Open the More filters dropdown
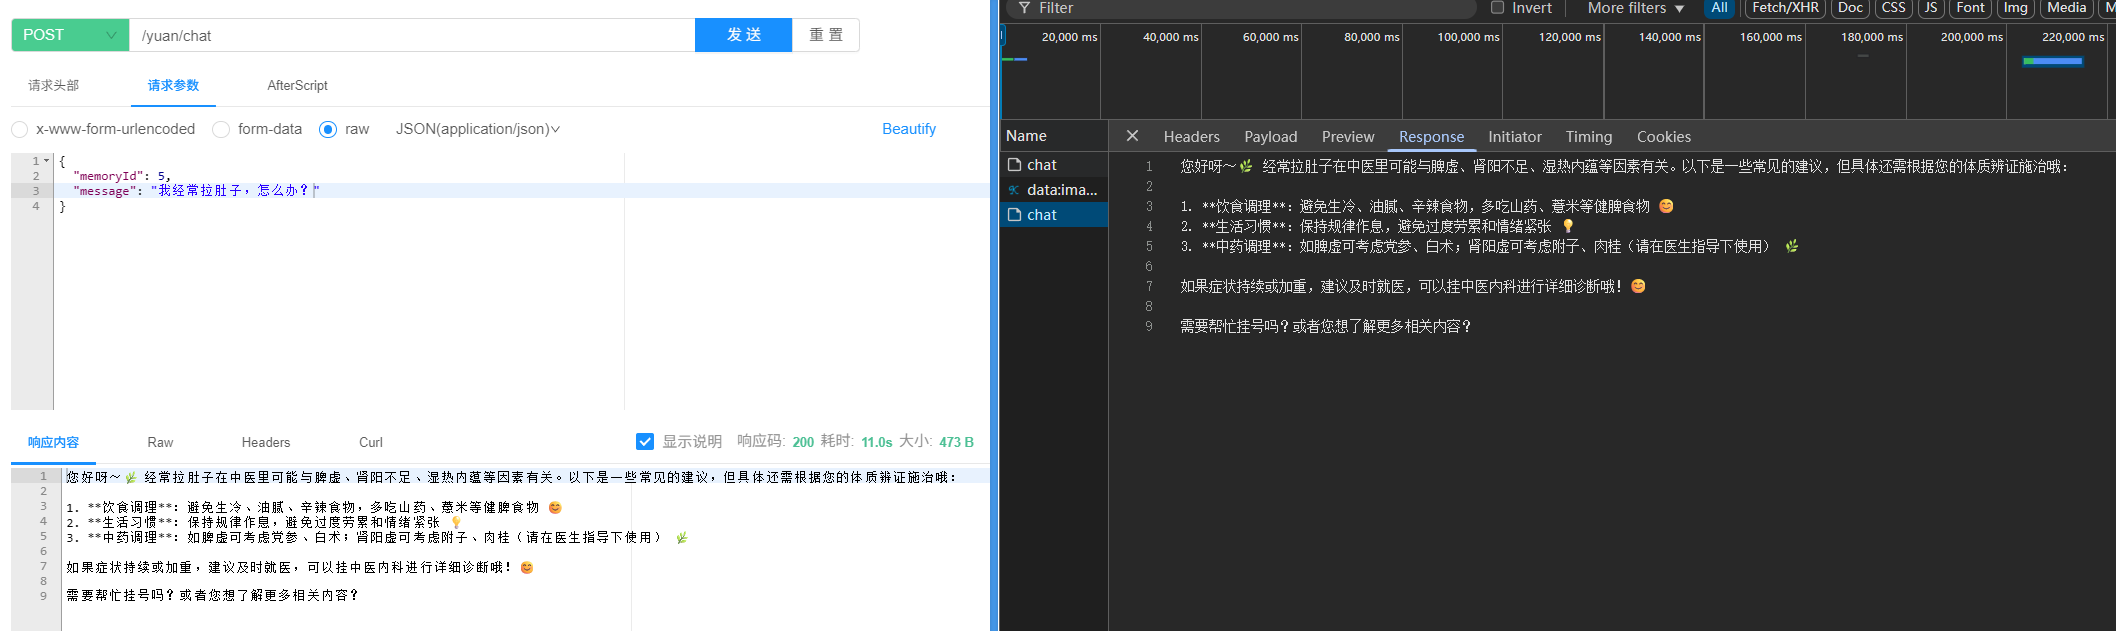The width and height of the screenshot is (2116, 631). (1635, 8)
